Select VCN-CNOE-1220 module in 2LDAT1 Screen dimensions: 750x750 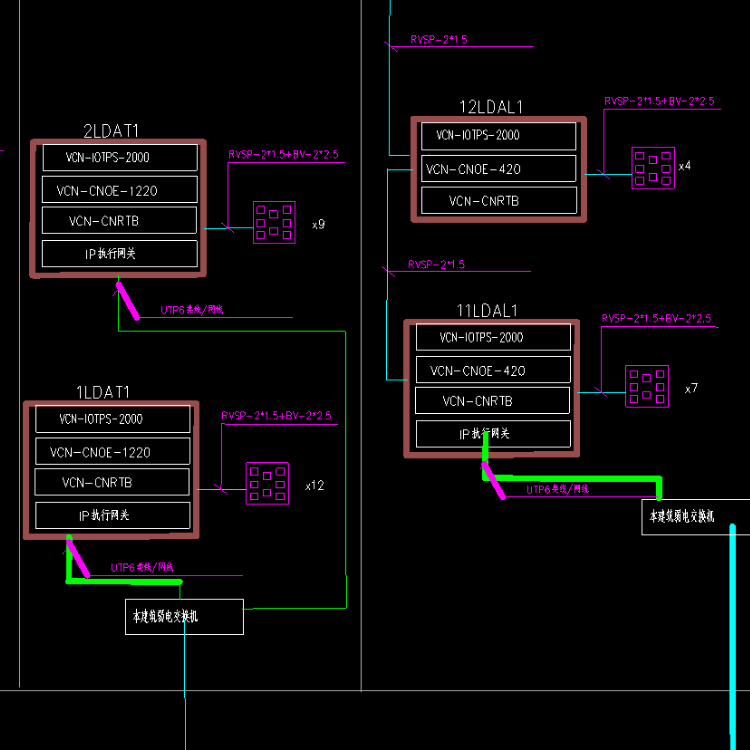[120, 189]
